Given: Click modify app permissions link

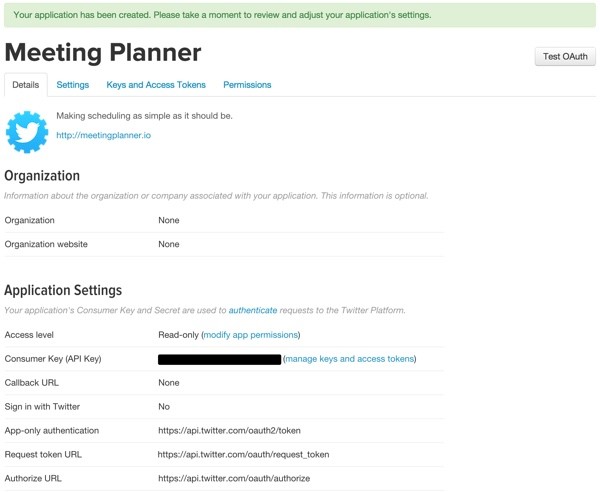Looking at the screenshot, I should (x=251, y=335).
